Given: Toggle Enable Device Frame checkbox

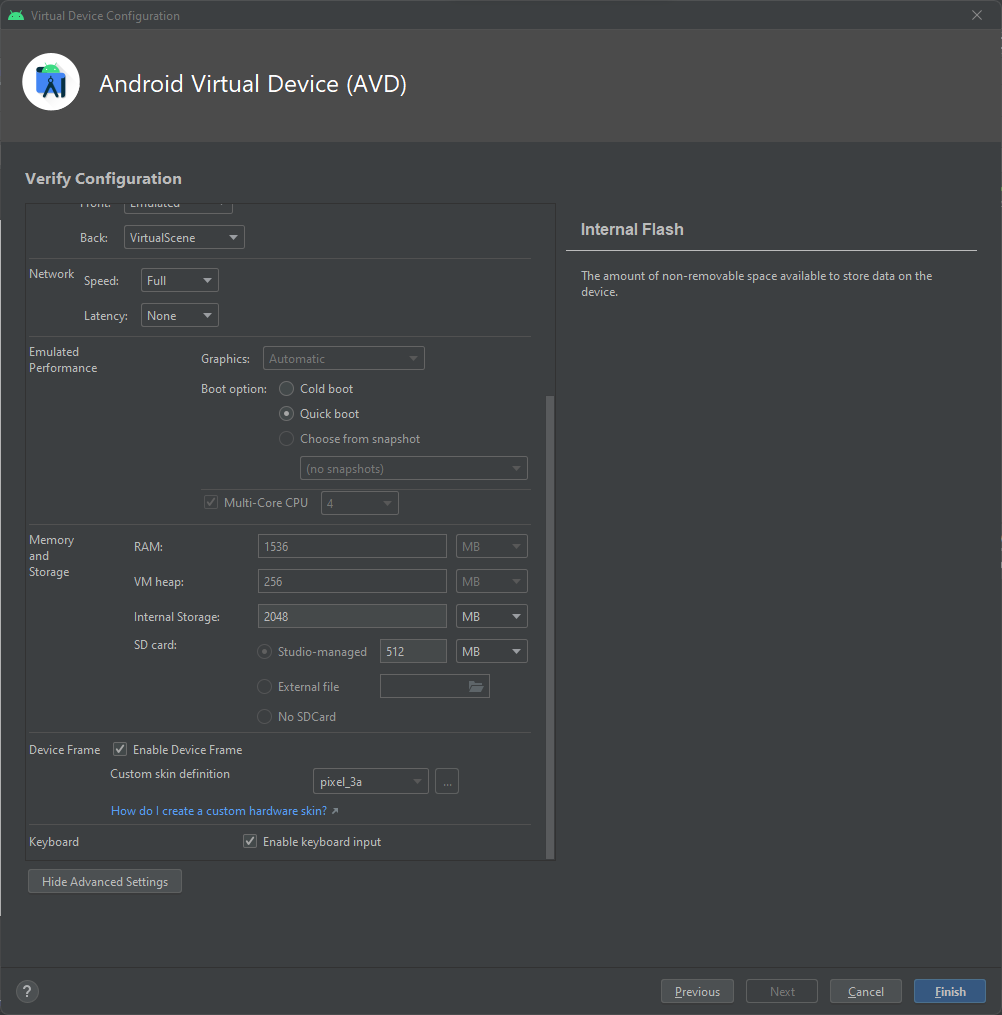Looking at the screenshot, I should [x=120, y=750].
